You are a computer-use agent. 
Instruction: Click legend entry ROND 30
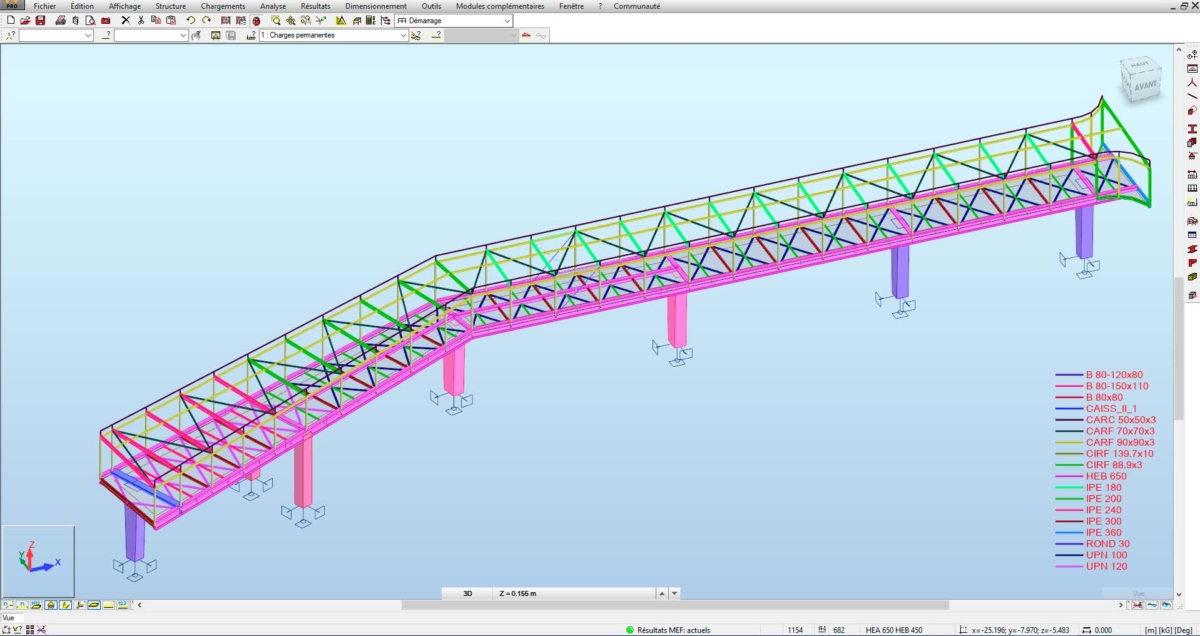[1108, 544]
